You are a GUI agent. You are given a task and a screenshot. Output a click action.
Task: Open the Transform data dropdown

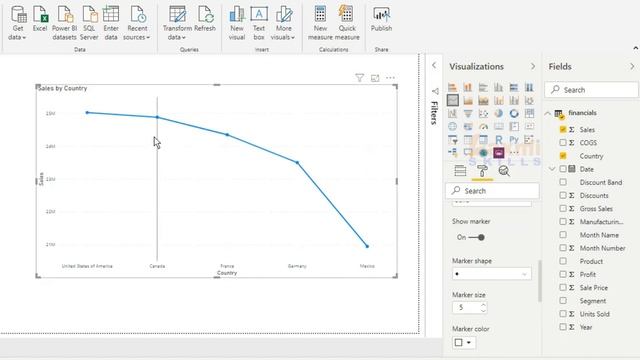tap(177, 23)
